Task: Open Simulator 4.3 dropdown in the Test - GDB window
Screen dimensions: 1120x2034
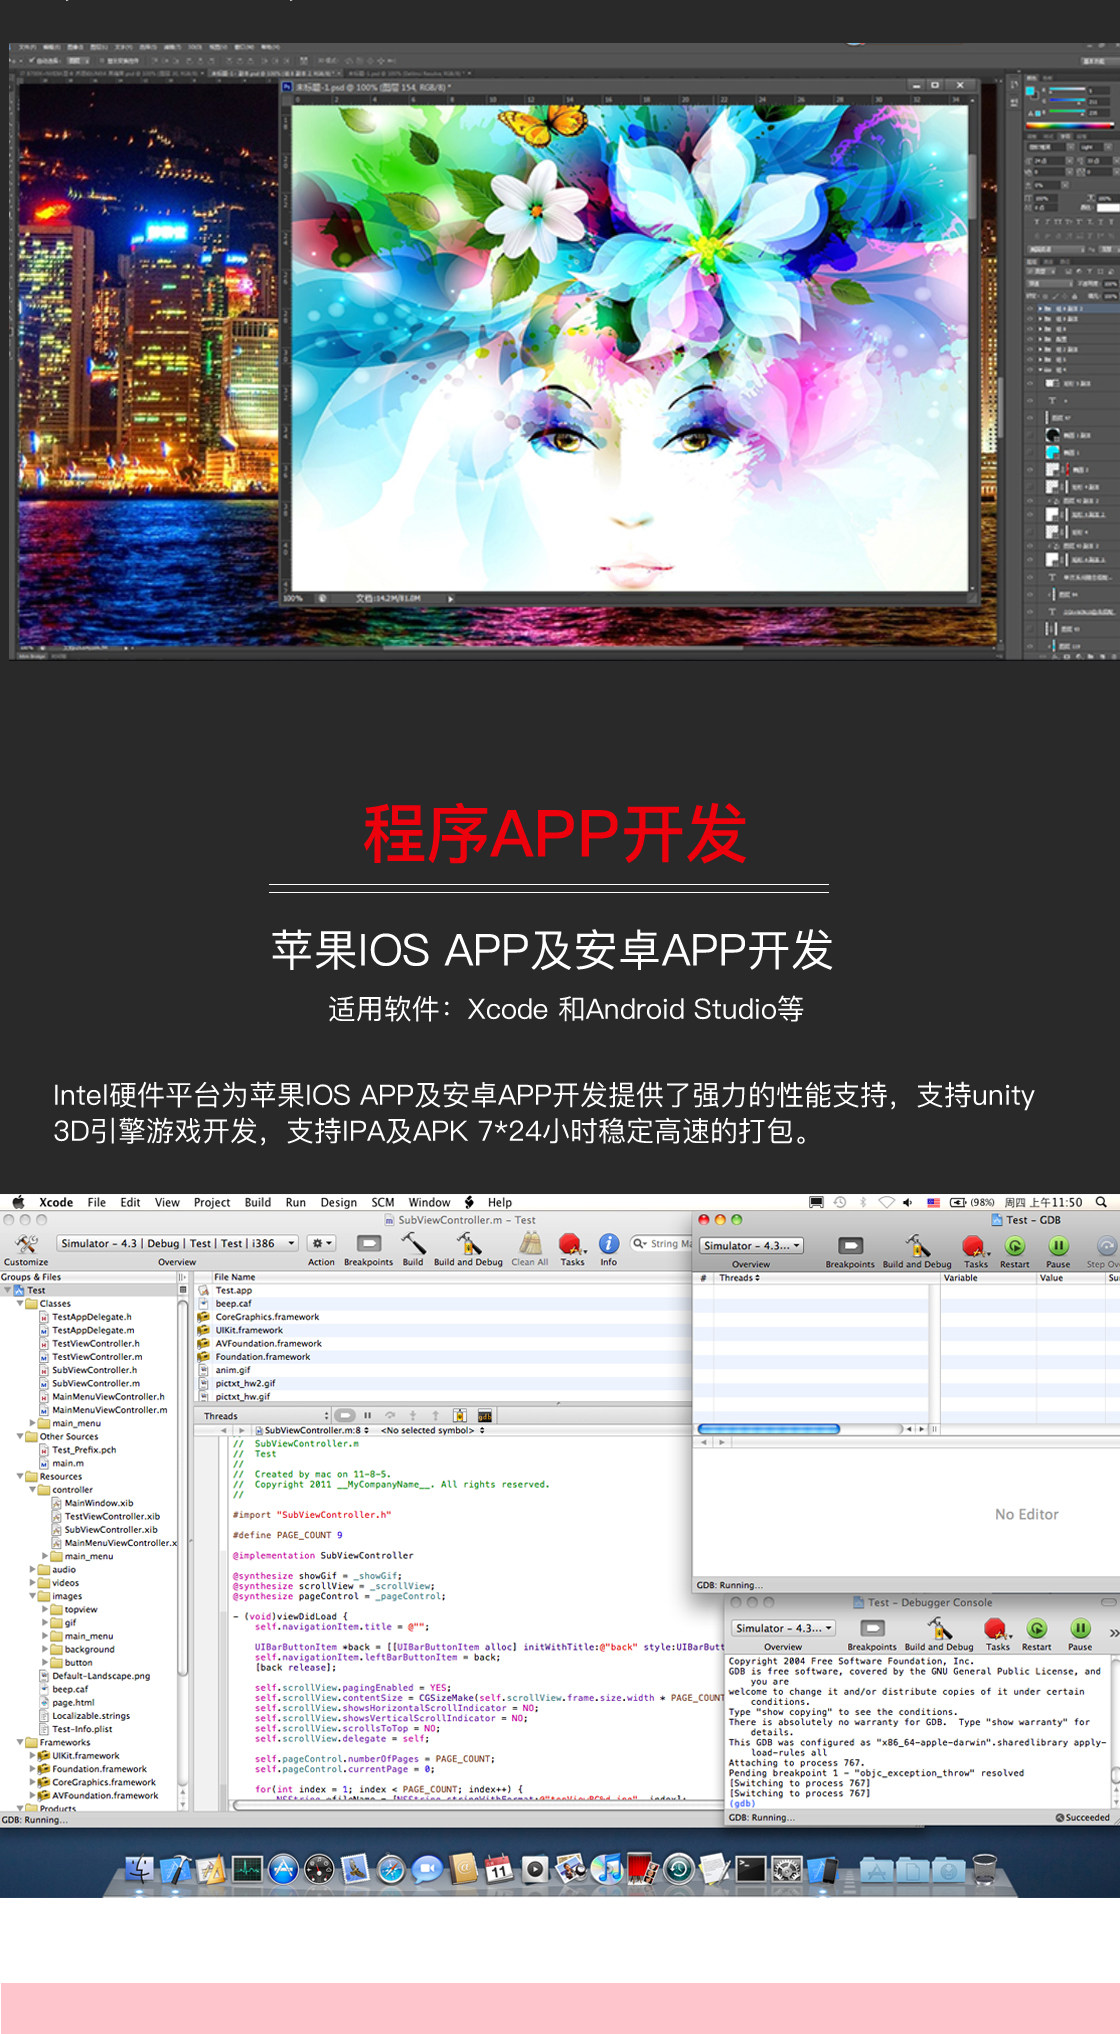Action: [752, 1246]
